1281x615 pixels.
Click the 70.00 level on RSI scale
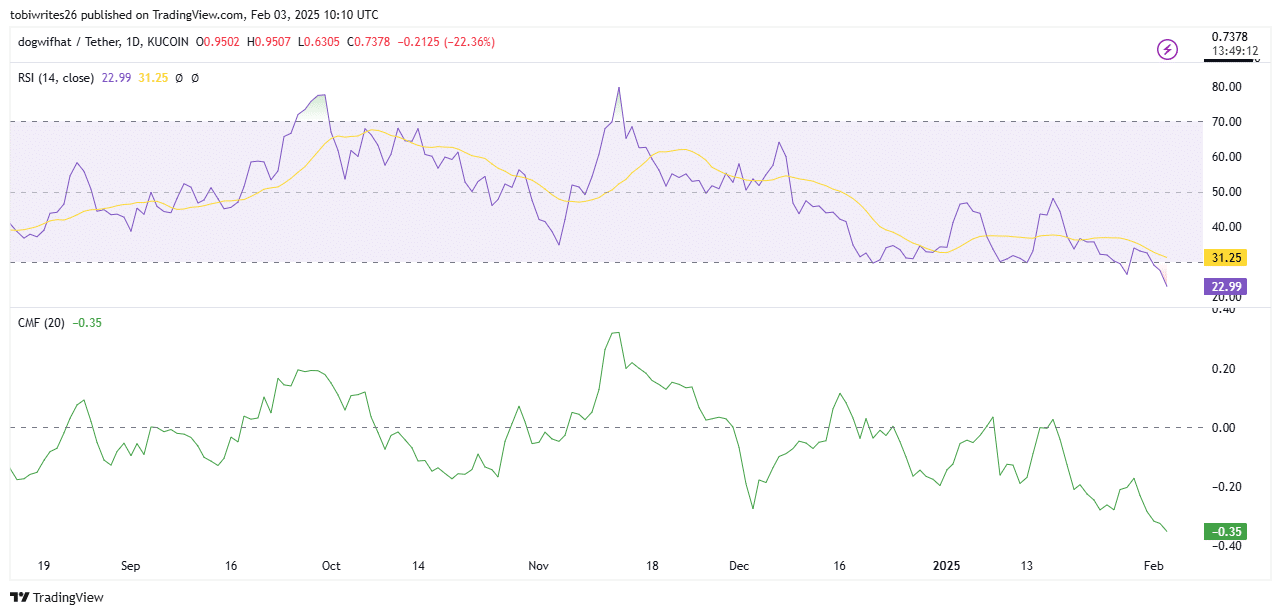[1225, 122]
